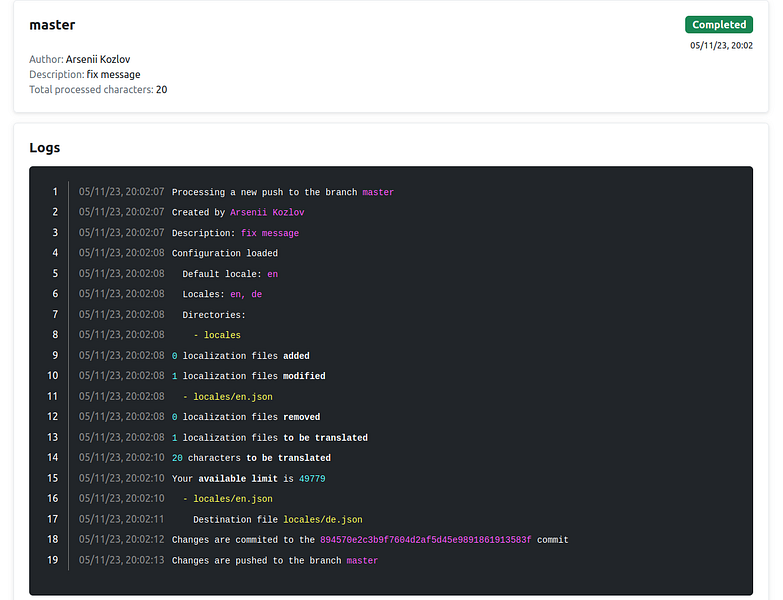The width and height of the screenshot is (783, 600).
Task: Click the timestamp 05/11/23, 20:02 under Completed
Action: [x=721, y=45]
